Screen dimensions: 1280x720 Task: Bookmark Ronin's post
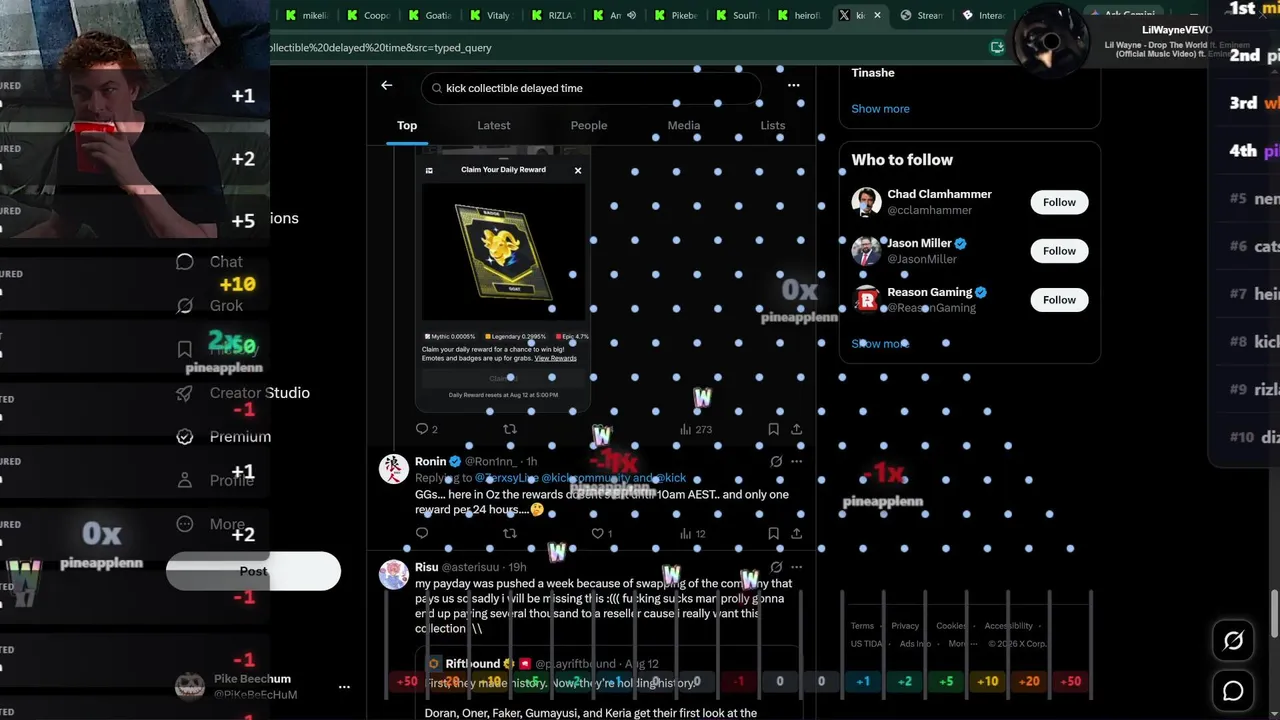[773, 534]
